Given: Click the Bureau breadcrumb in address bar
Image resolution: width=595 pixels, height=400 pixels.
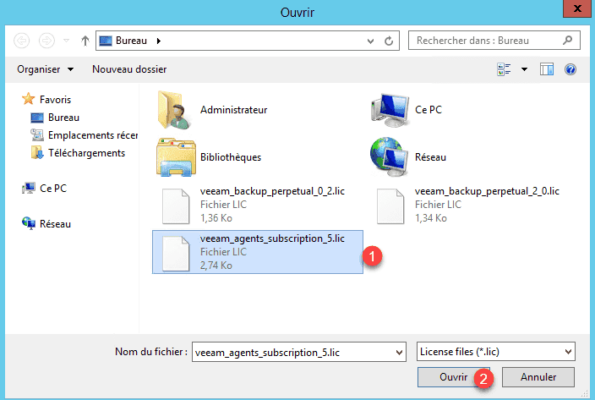Looking at the screenshot, I should pyautogui.click(x=131, y=41).
